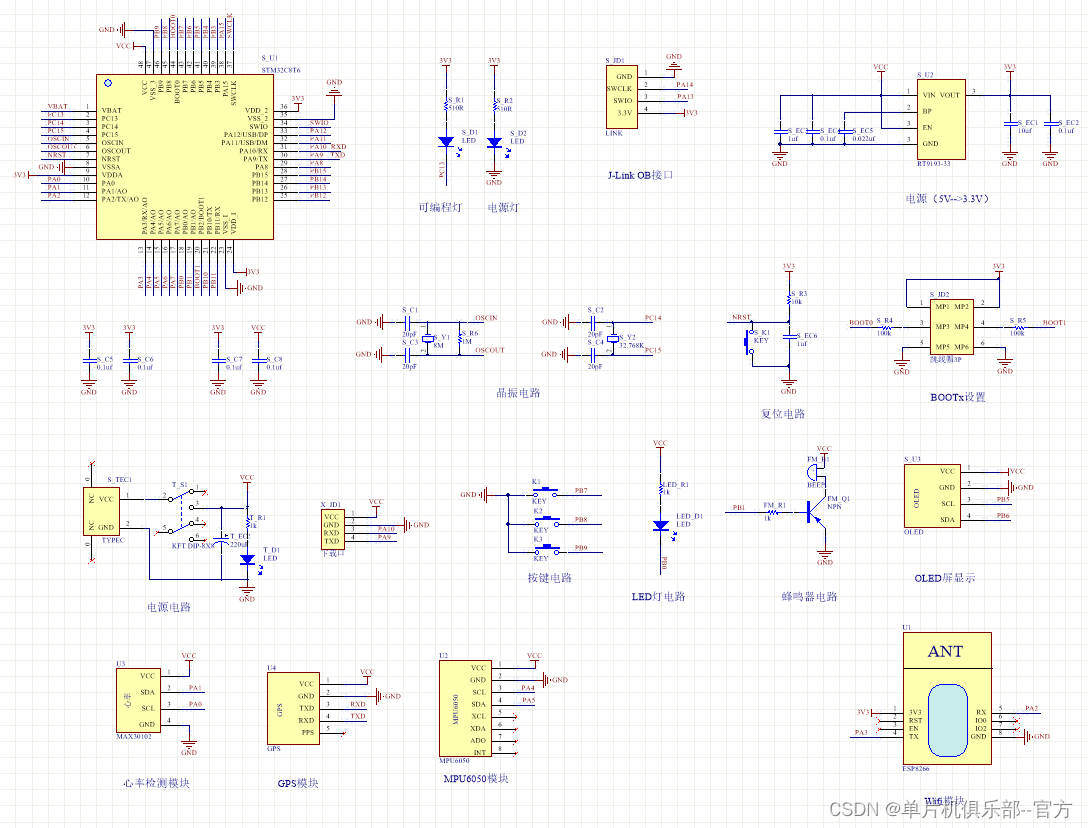
Task: Click the BOOT0 net label near S_R4
Action: 861,323
